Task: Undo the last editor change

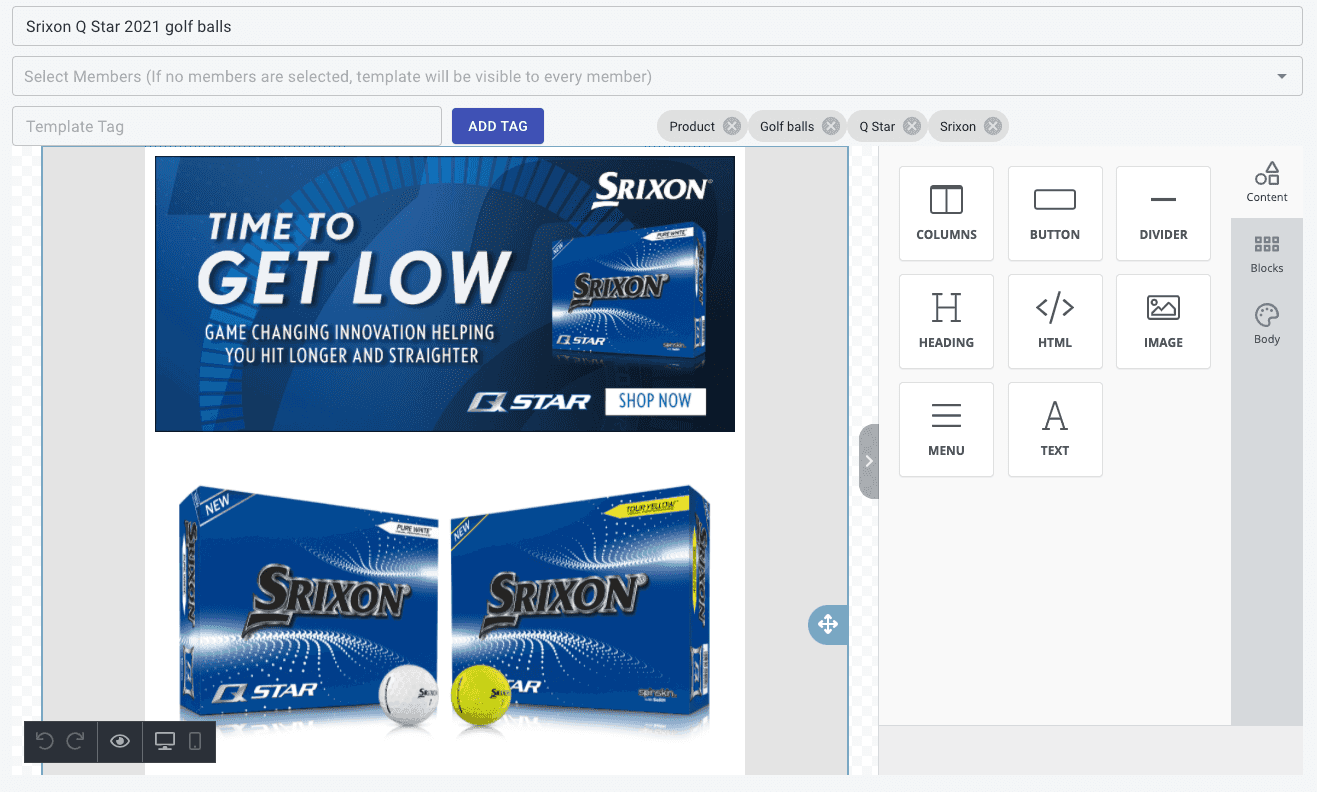Action: (x=44, y=741)
